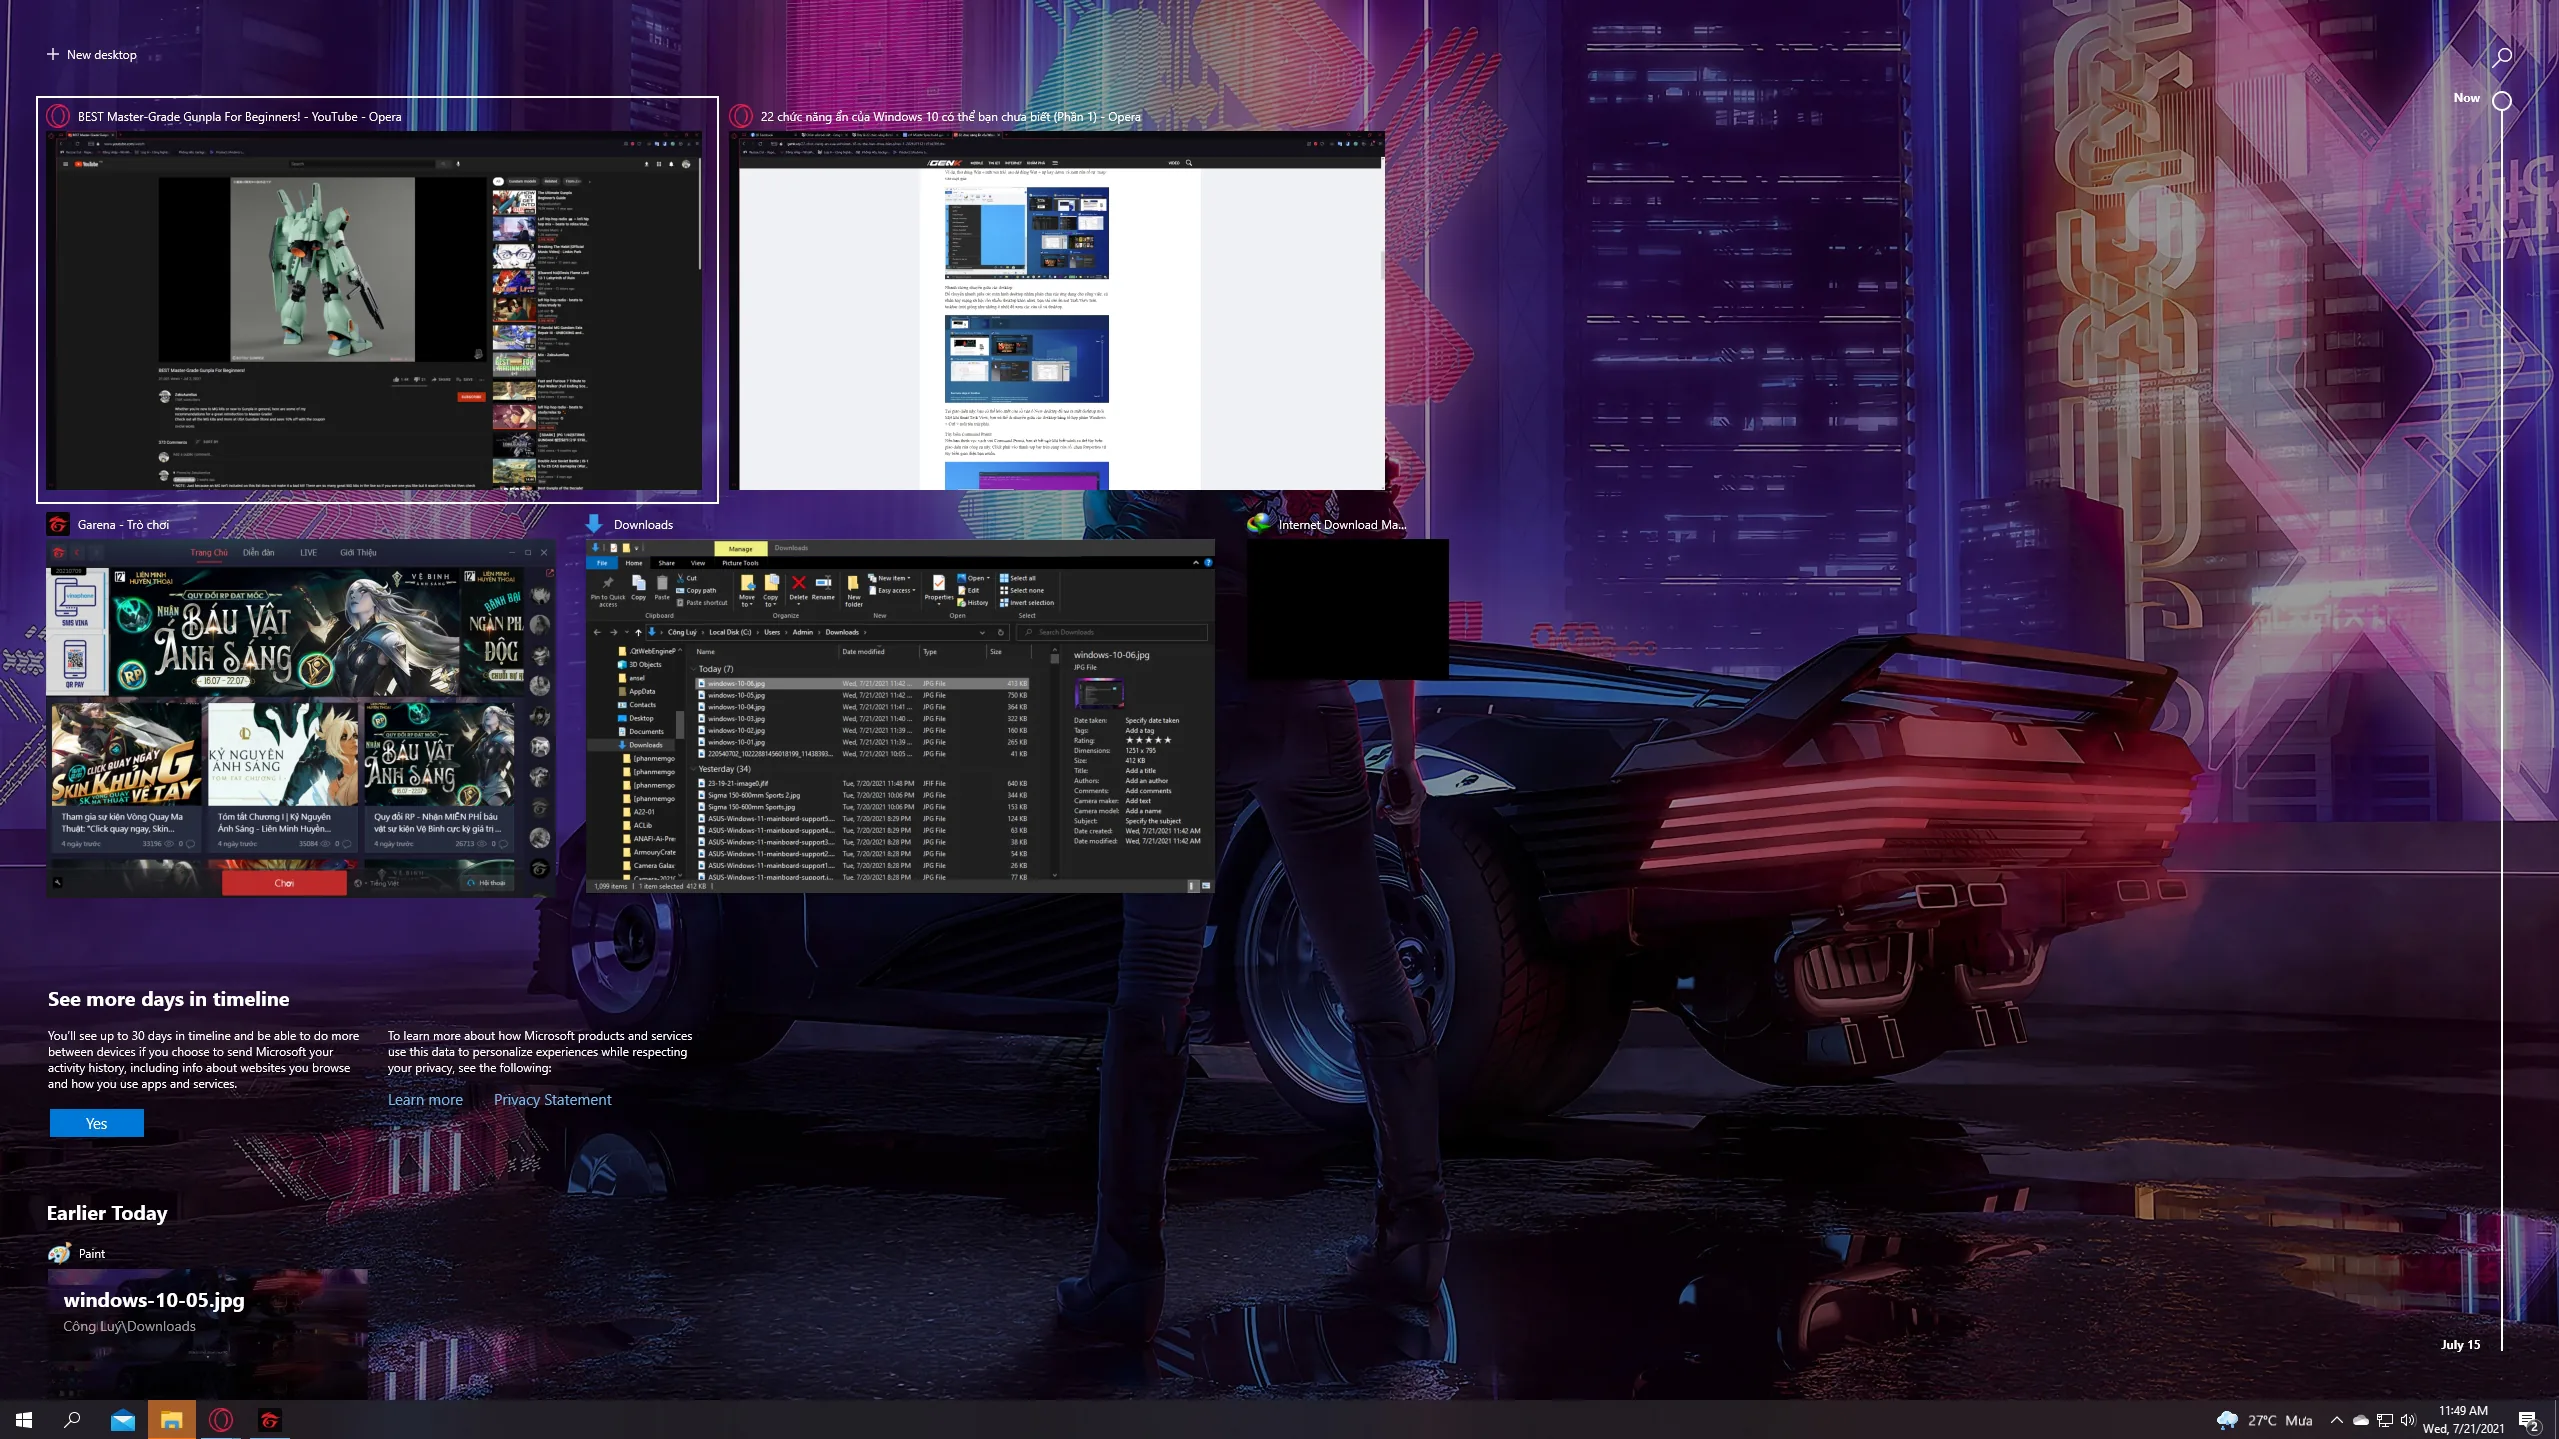Screen dimensions: 2559x1439
Task: Open the windows-10-05.jpg Paint activity card
Action: pos(208,1334)
